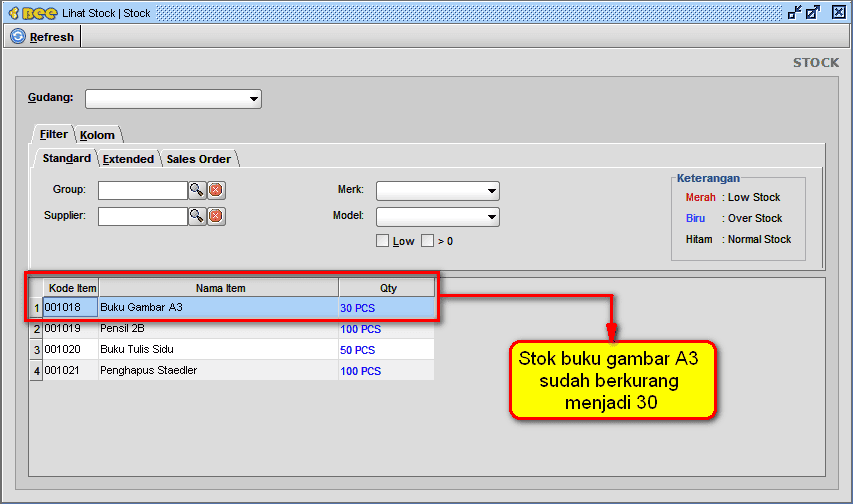Click the minimize-to-tray window icon
The width and height of the screenshot is (853, 504).
tap(794, 13)
